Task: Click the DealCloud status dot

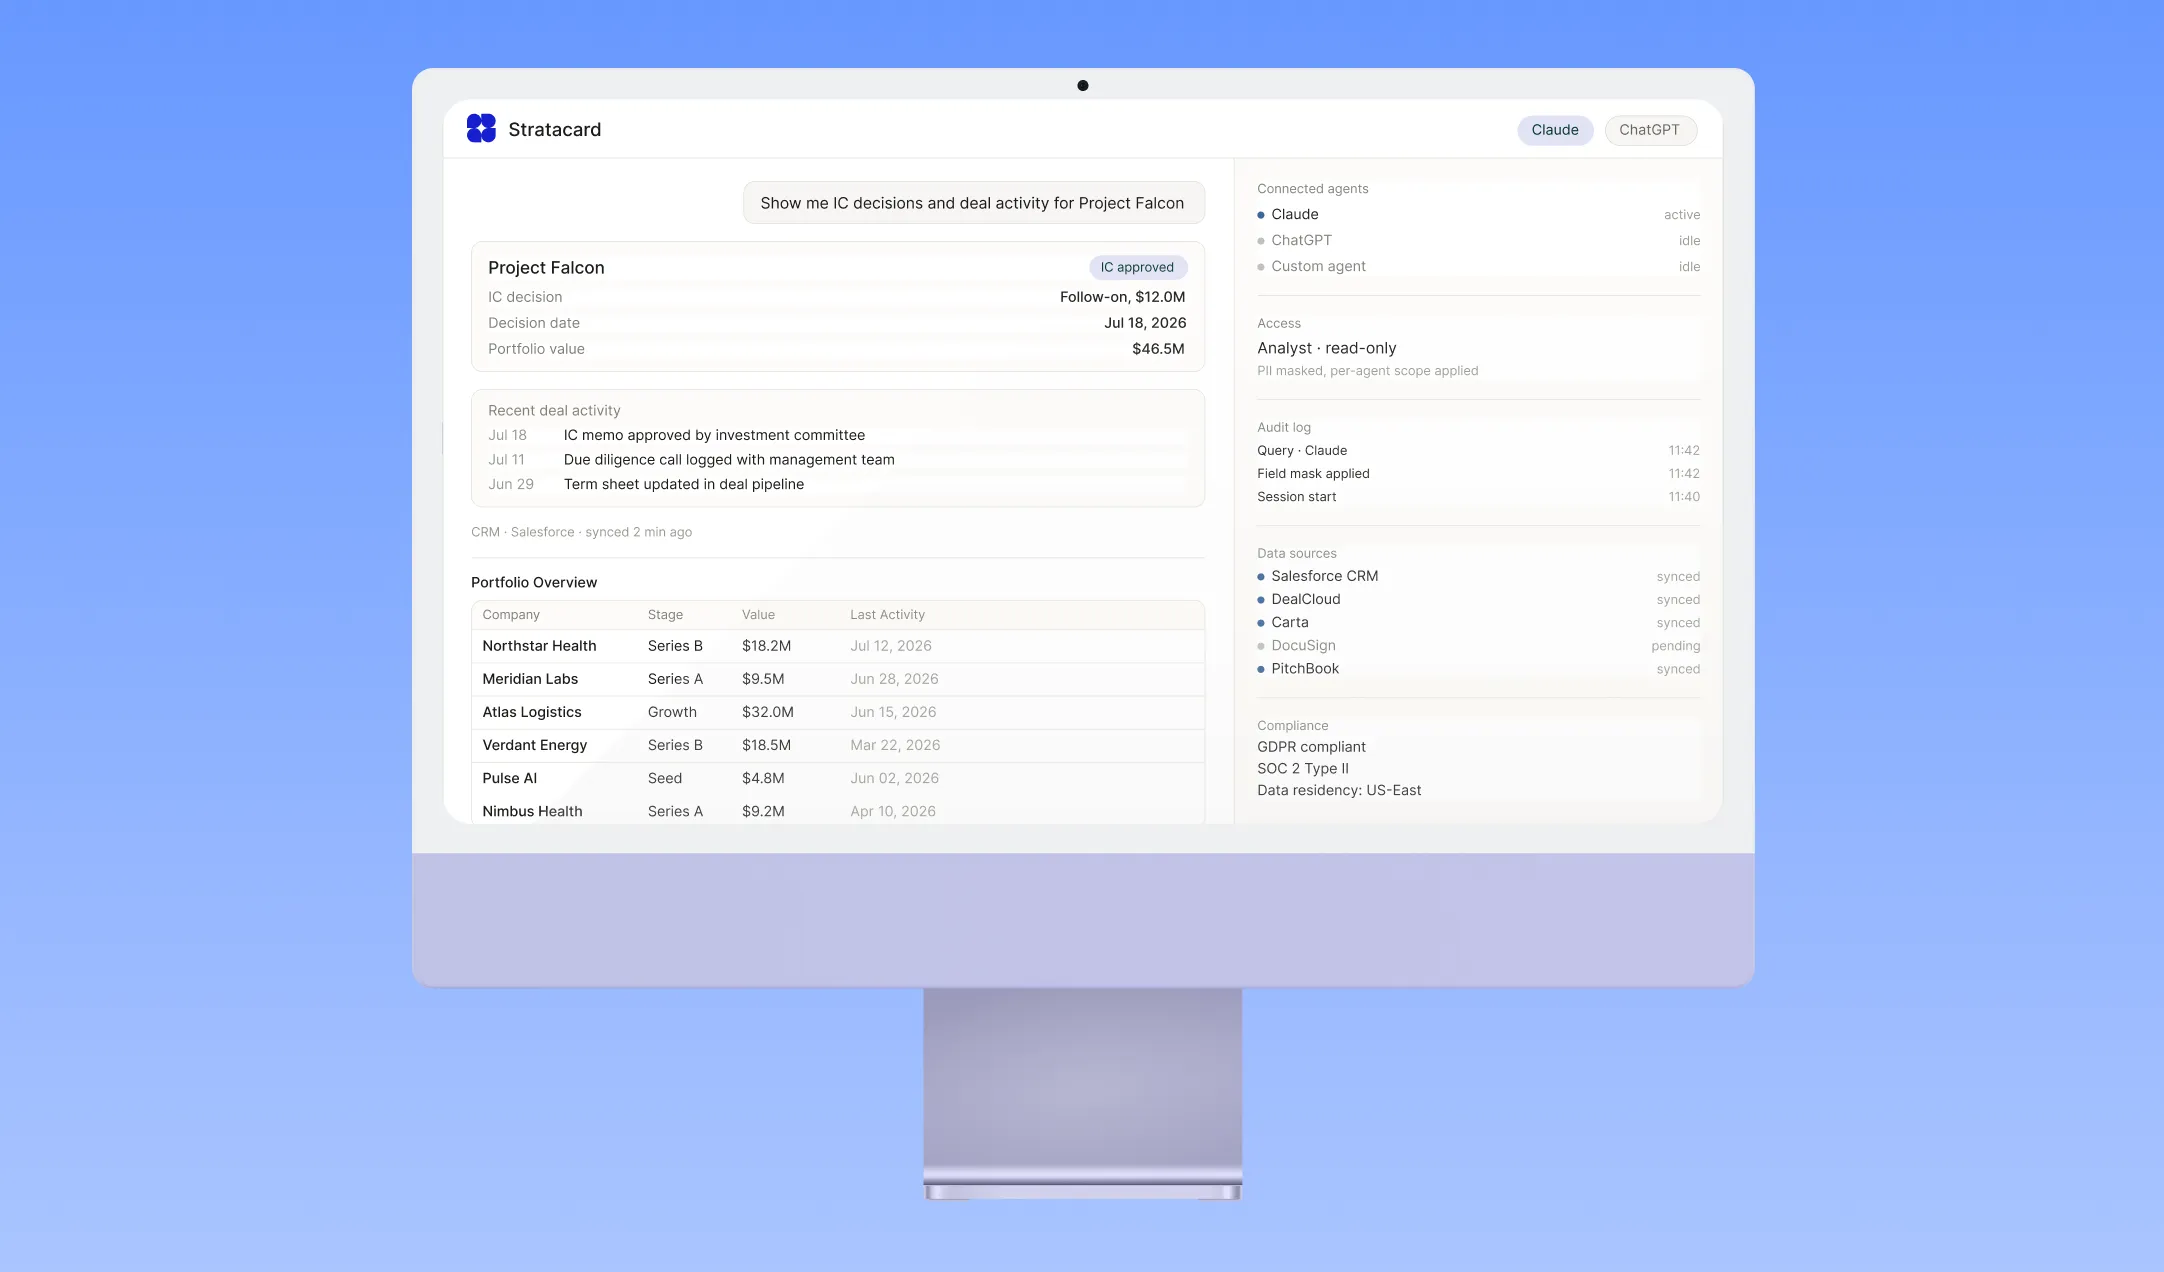Action: pos(1261,600)
